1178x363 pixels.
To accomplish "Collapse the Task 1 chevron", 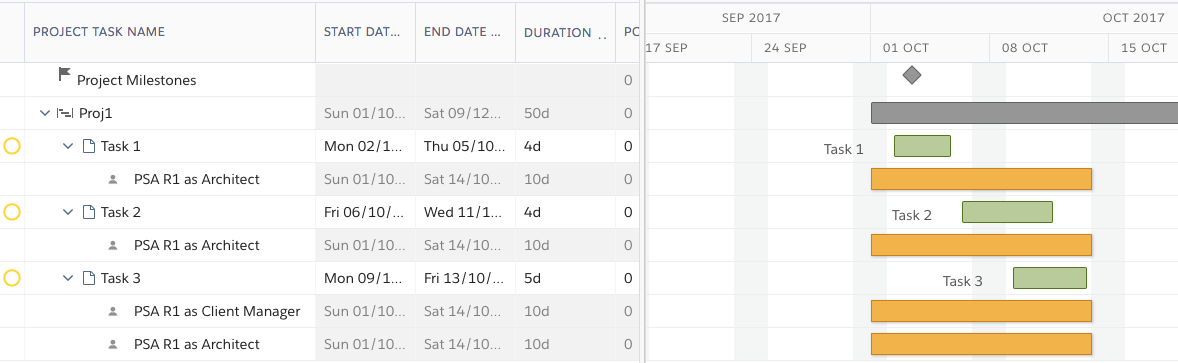I will [x=68, y=147].
